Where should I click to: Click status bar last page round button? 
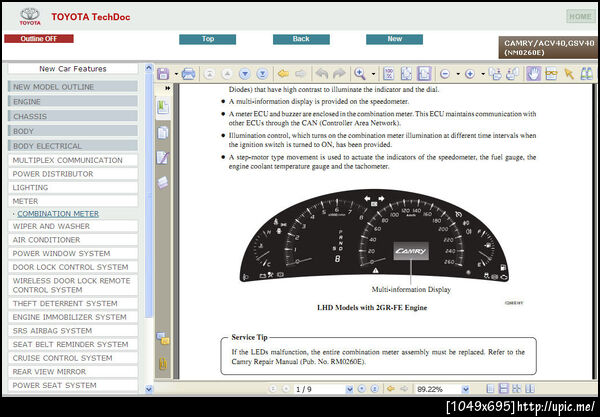(375, 389)
